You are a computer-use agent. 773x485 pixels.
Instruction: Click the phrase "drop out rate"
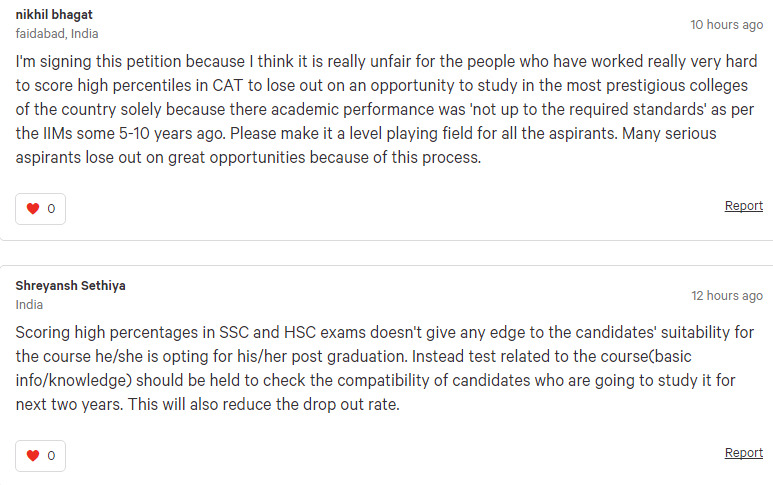pos(351,405)
